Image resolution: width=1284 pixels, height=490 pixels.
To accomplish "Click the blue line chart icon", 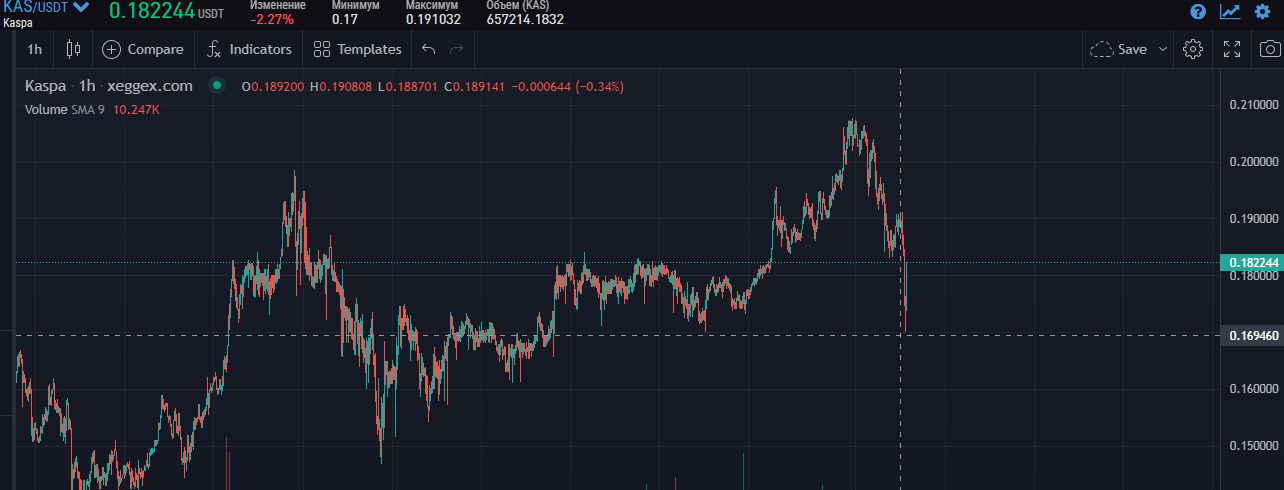I will 1230,12.
